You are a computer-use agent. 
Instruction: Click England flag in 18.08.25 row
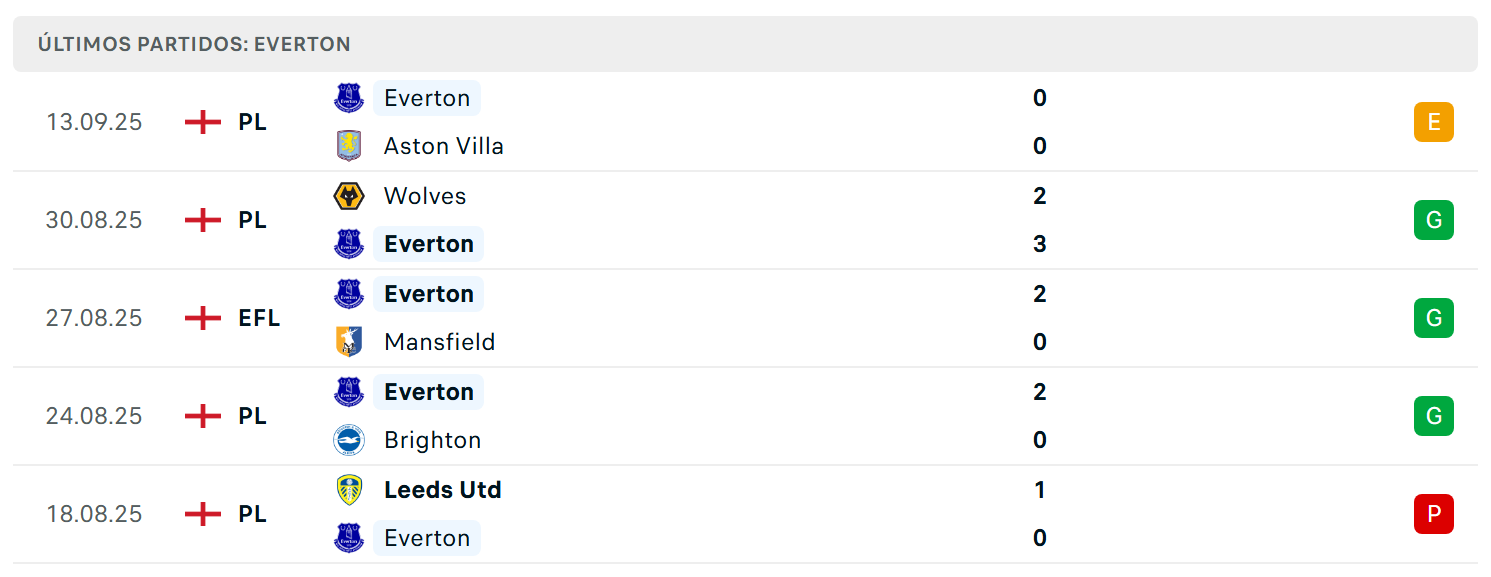203,514
